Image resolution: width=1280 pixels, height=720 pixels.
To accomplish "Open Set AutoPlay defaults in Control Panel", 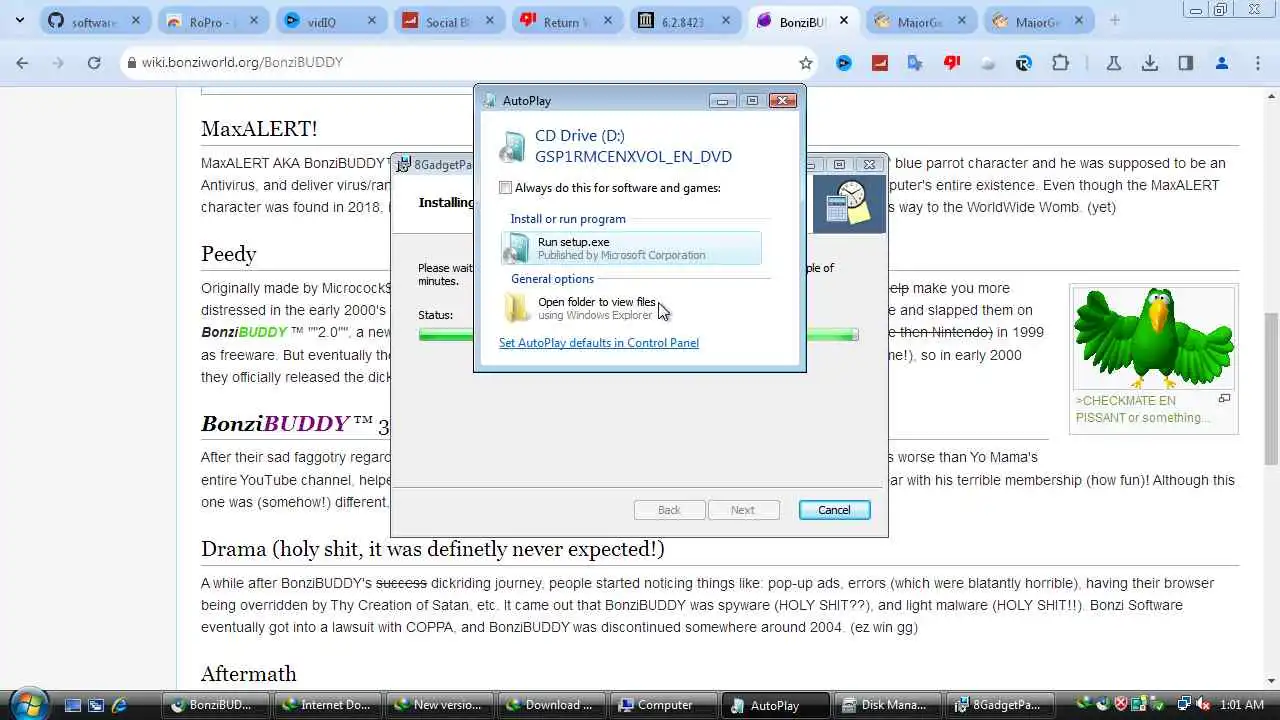I will pyautogui.click(x=599, y=343).
